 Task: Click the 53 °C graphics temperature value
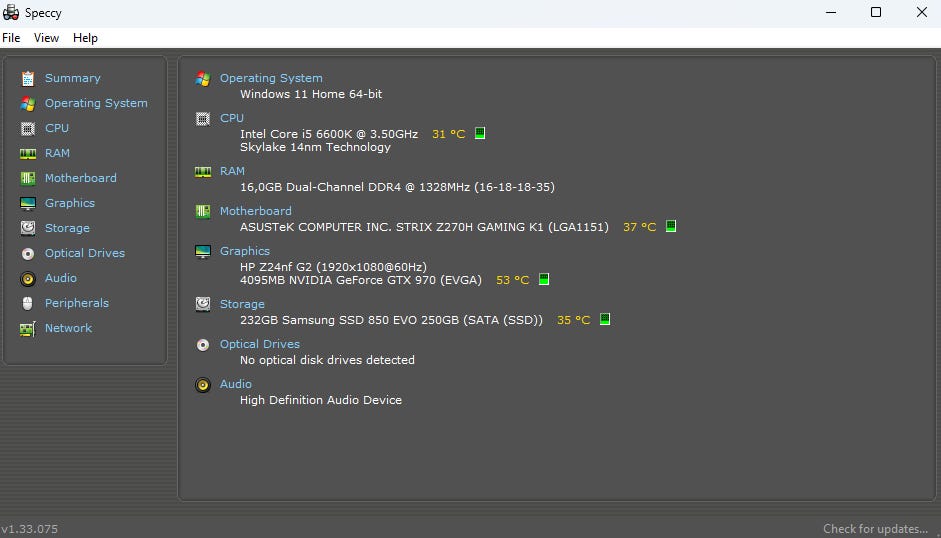point(513,280)
